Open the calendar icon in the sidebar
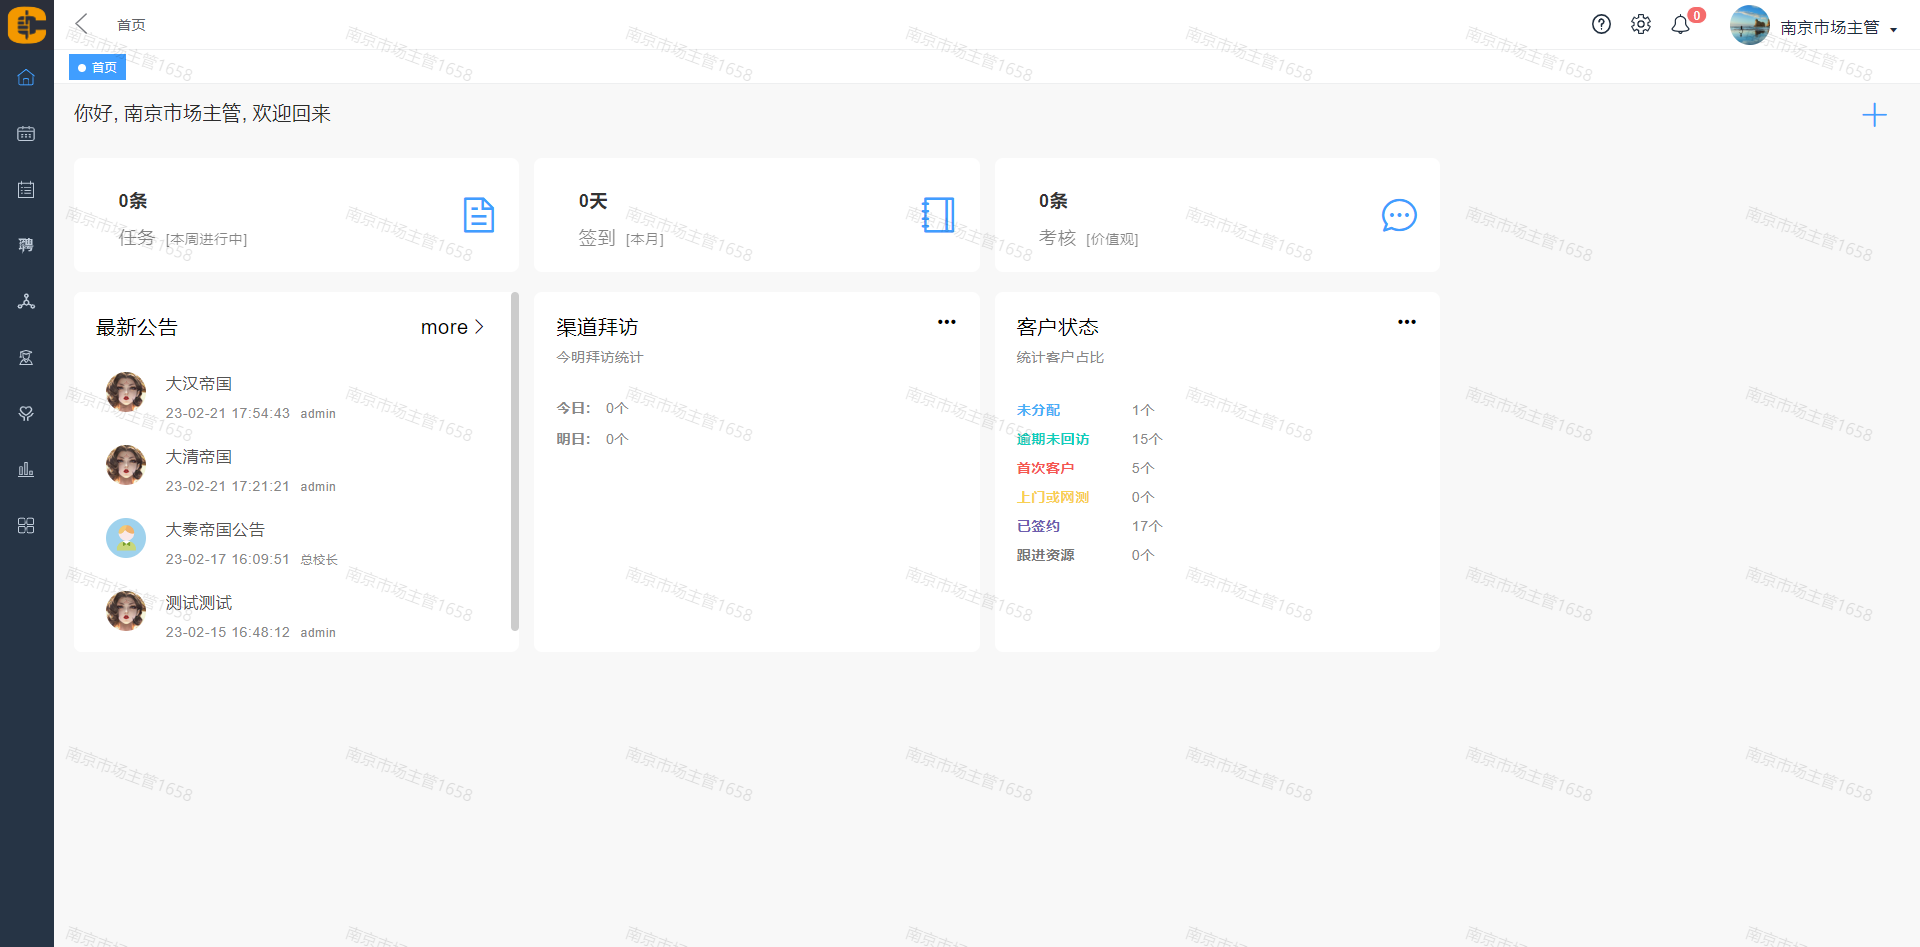1920x947 pixels. (26, 134)
